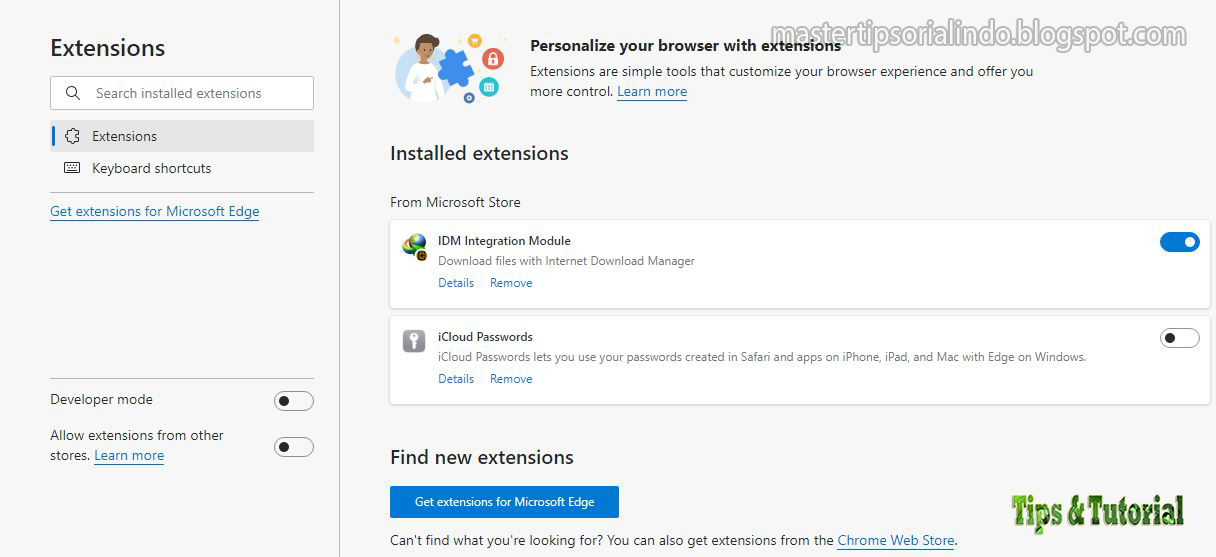Open the sidebar Get extensions for Microsoft Edge link
The image size is (1216, 557).
(x=154, y=212)
